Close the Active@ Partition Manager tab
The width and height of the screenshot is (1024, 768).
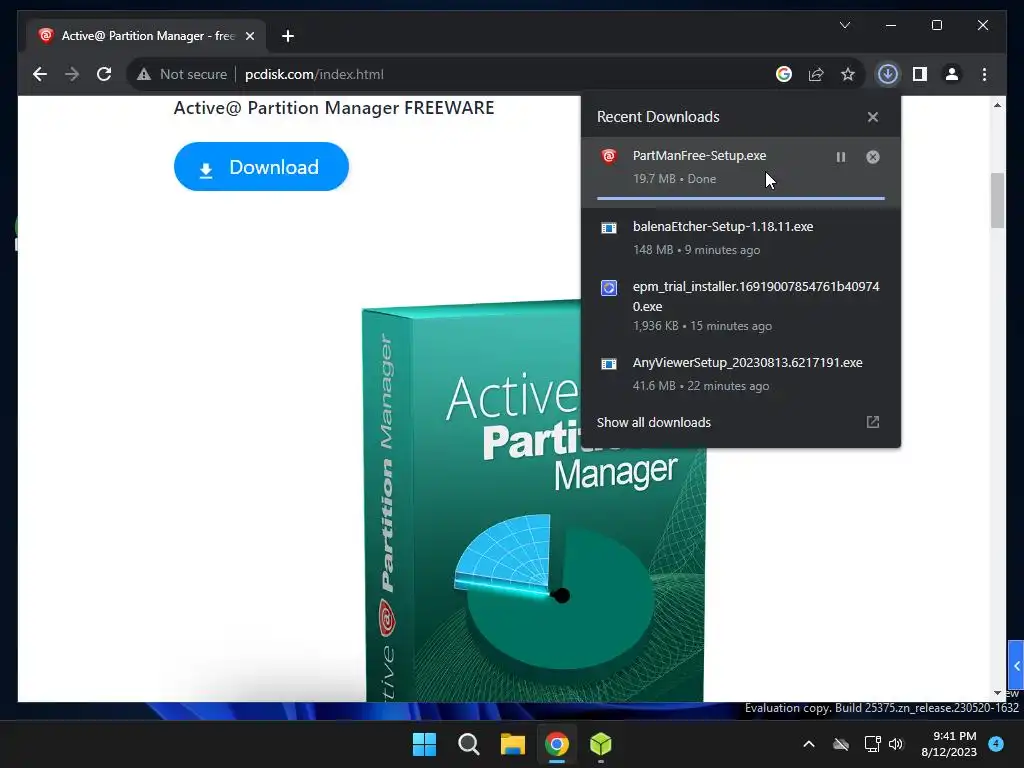point(249,36)
